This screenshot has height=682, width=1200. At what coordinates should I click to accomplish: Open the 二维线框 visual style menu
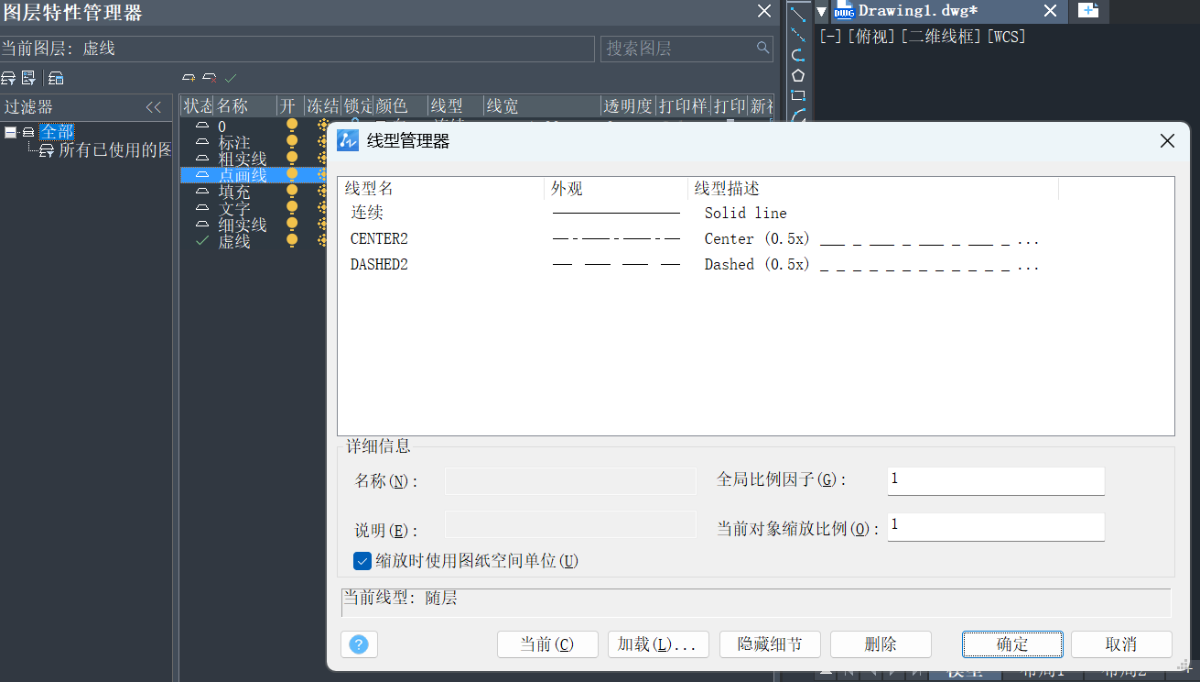(x=942, y=37)
